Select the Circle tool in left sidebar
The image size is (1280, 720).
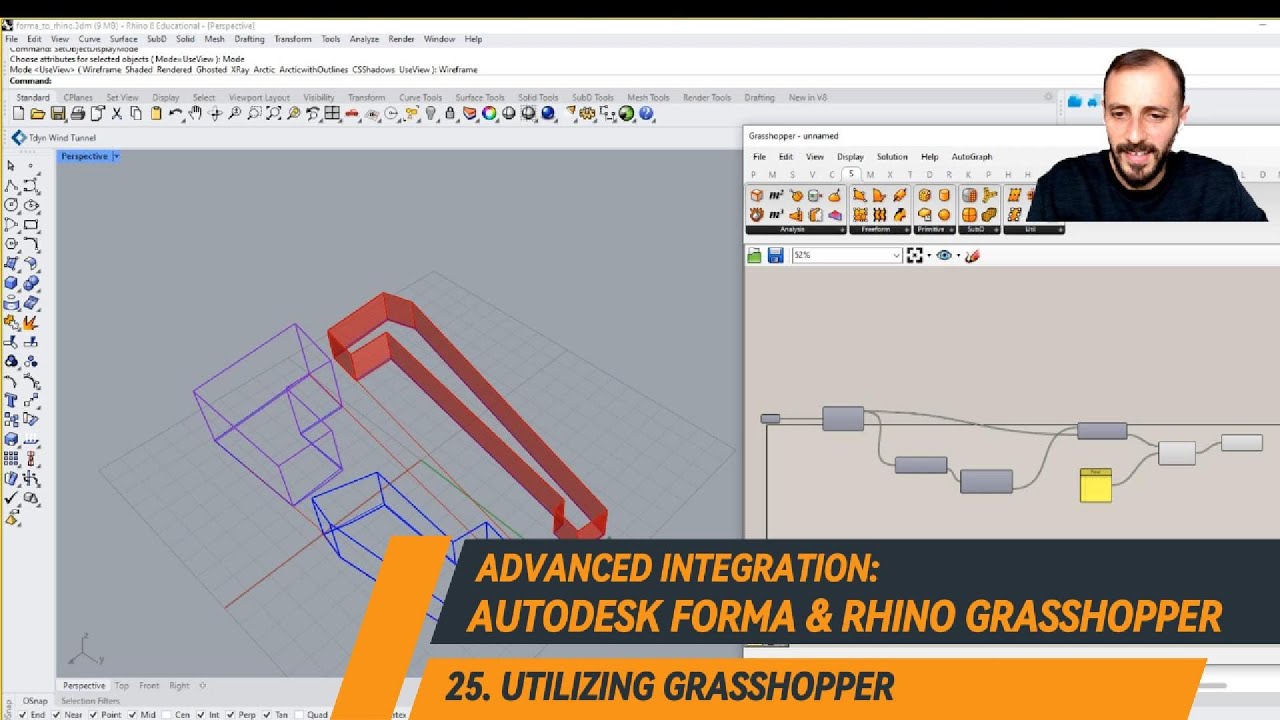(11, 205)
